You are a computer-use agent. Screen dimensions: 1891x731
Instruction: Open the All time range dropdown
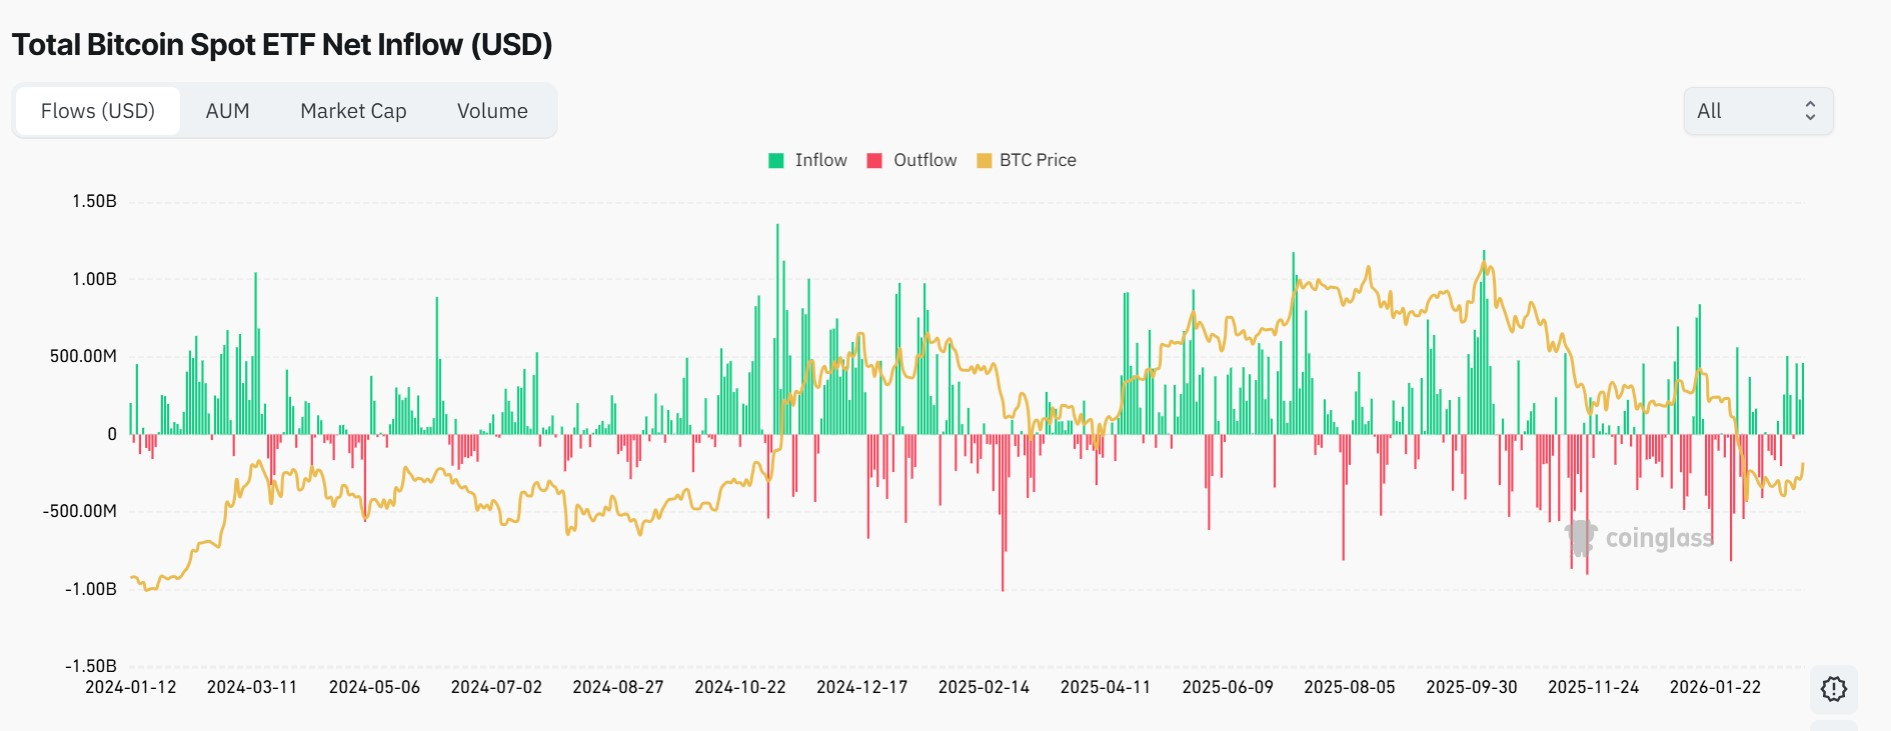pyautogui.click(x=1757, y=111)
